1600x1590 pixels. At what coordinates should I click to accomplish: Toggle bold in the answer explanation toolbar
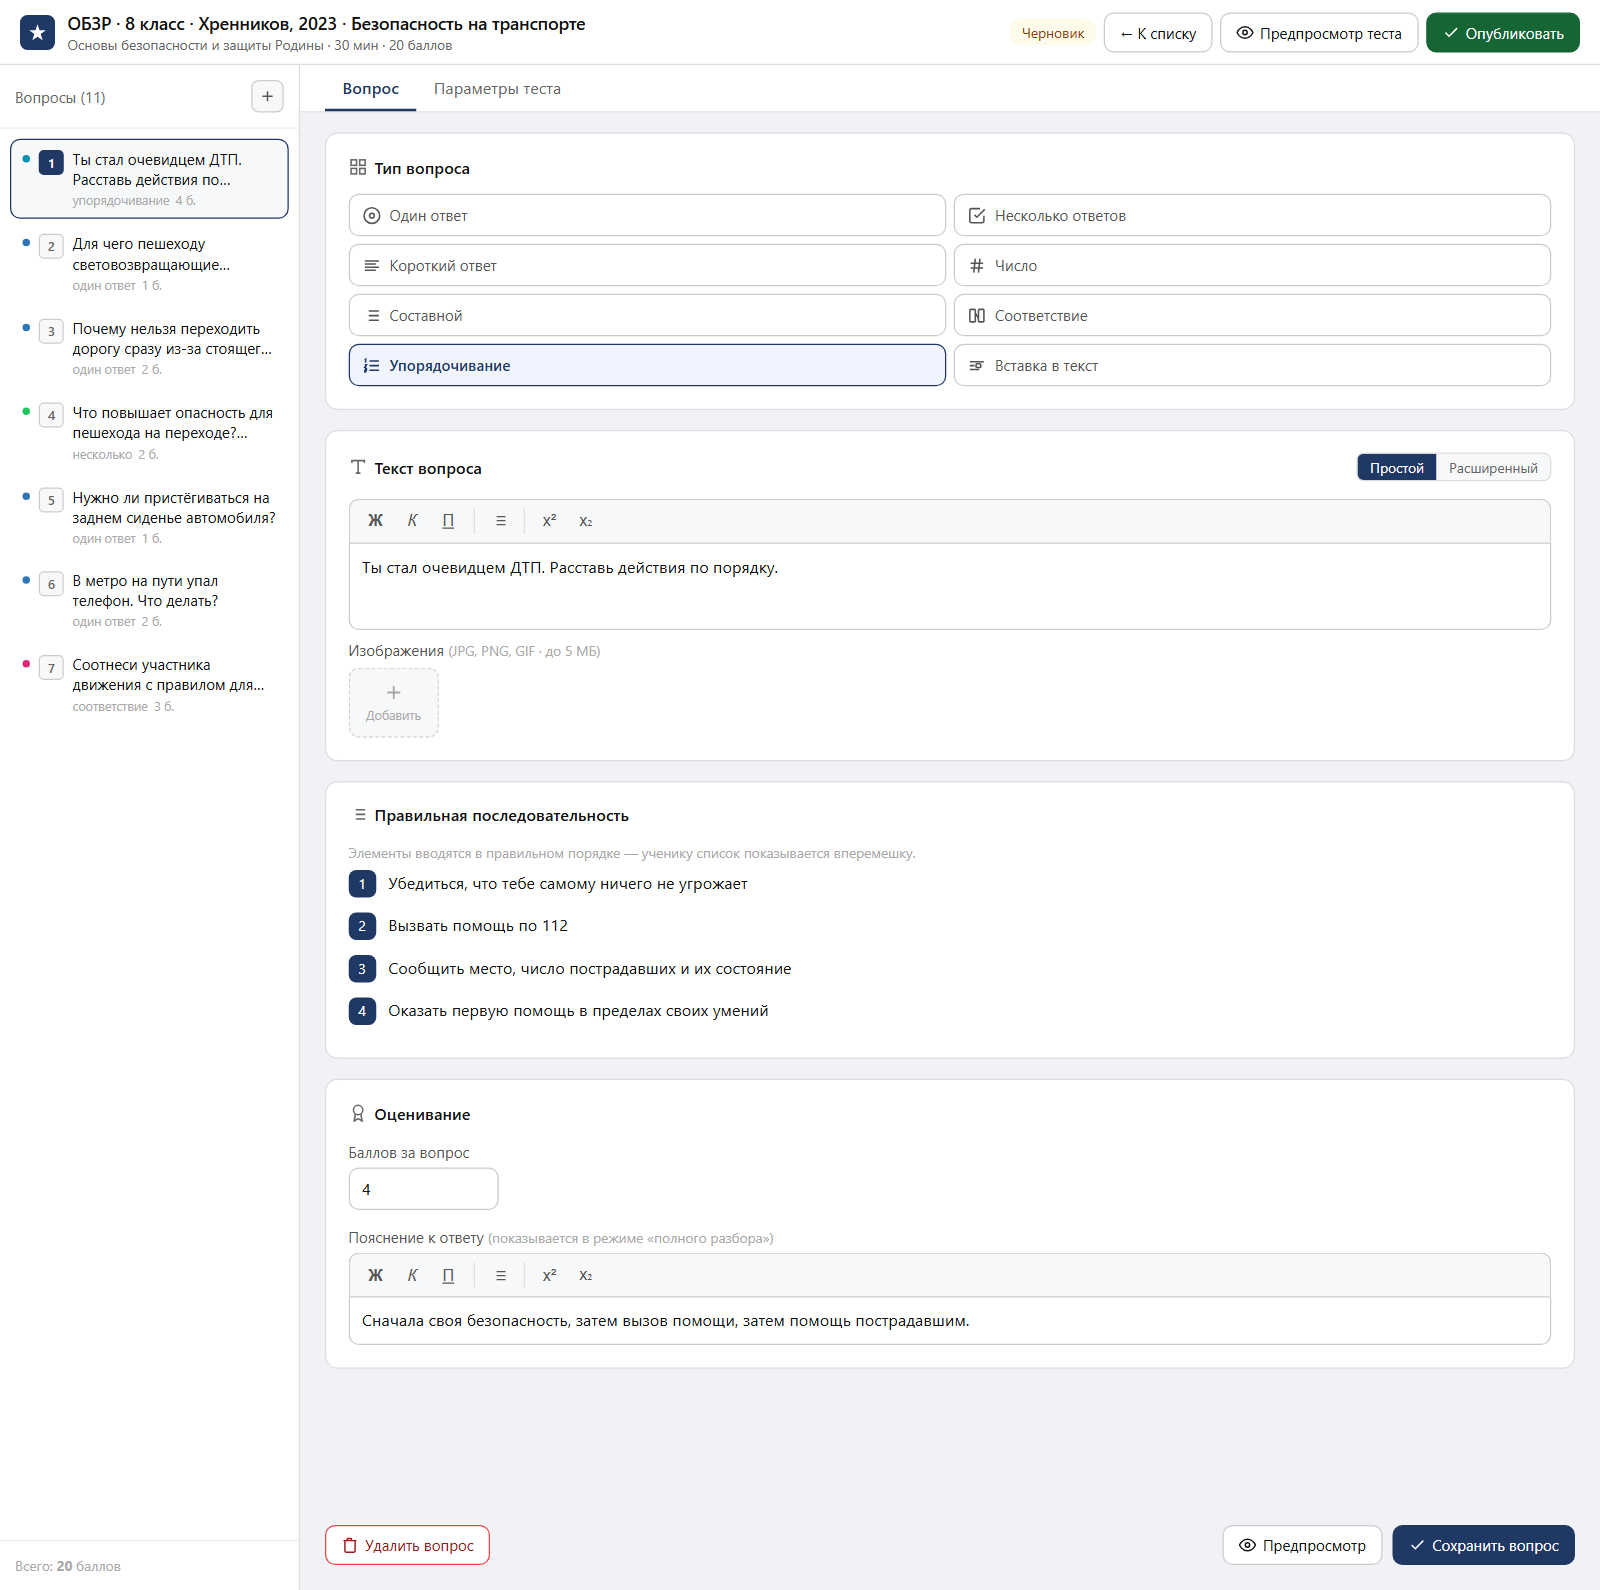click(x=375, y=1275)
